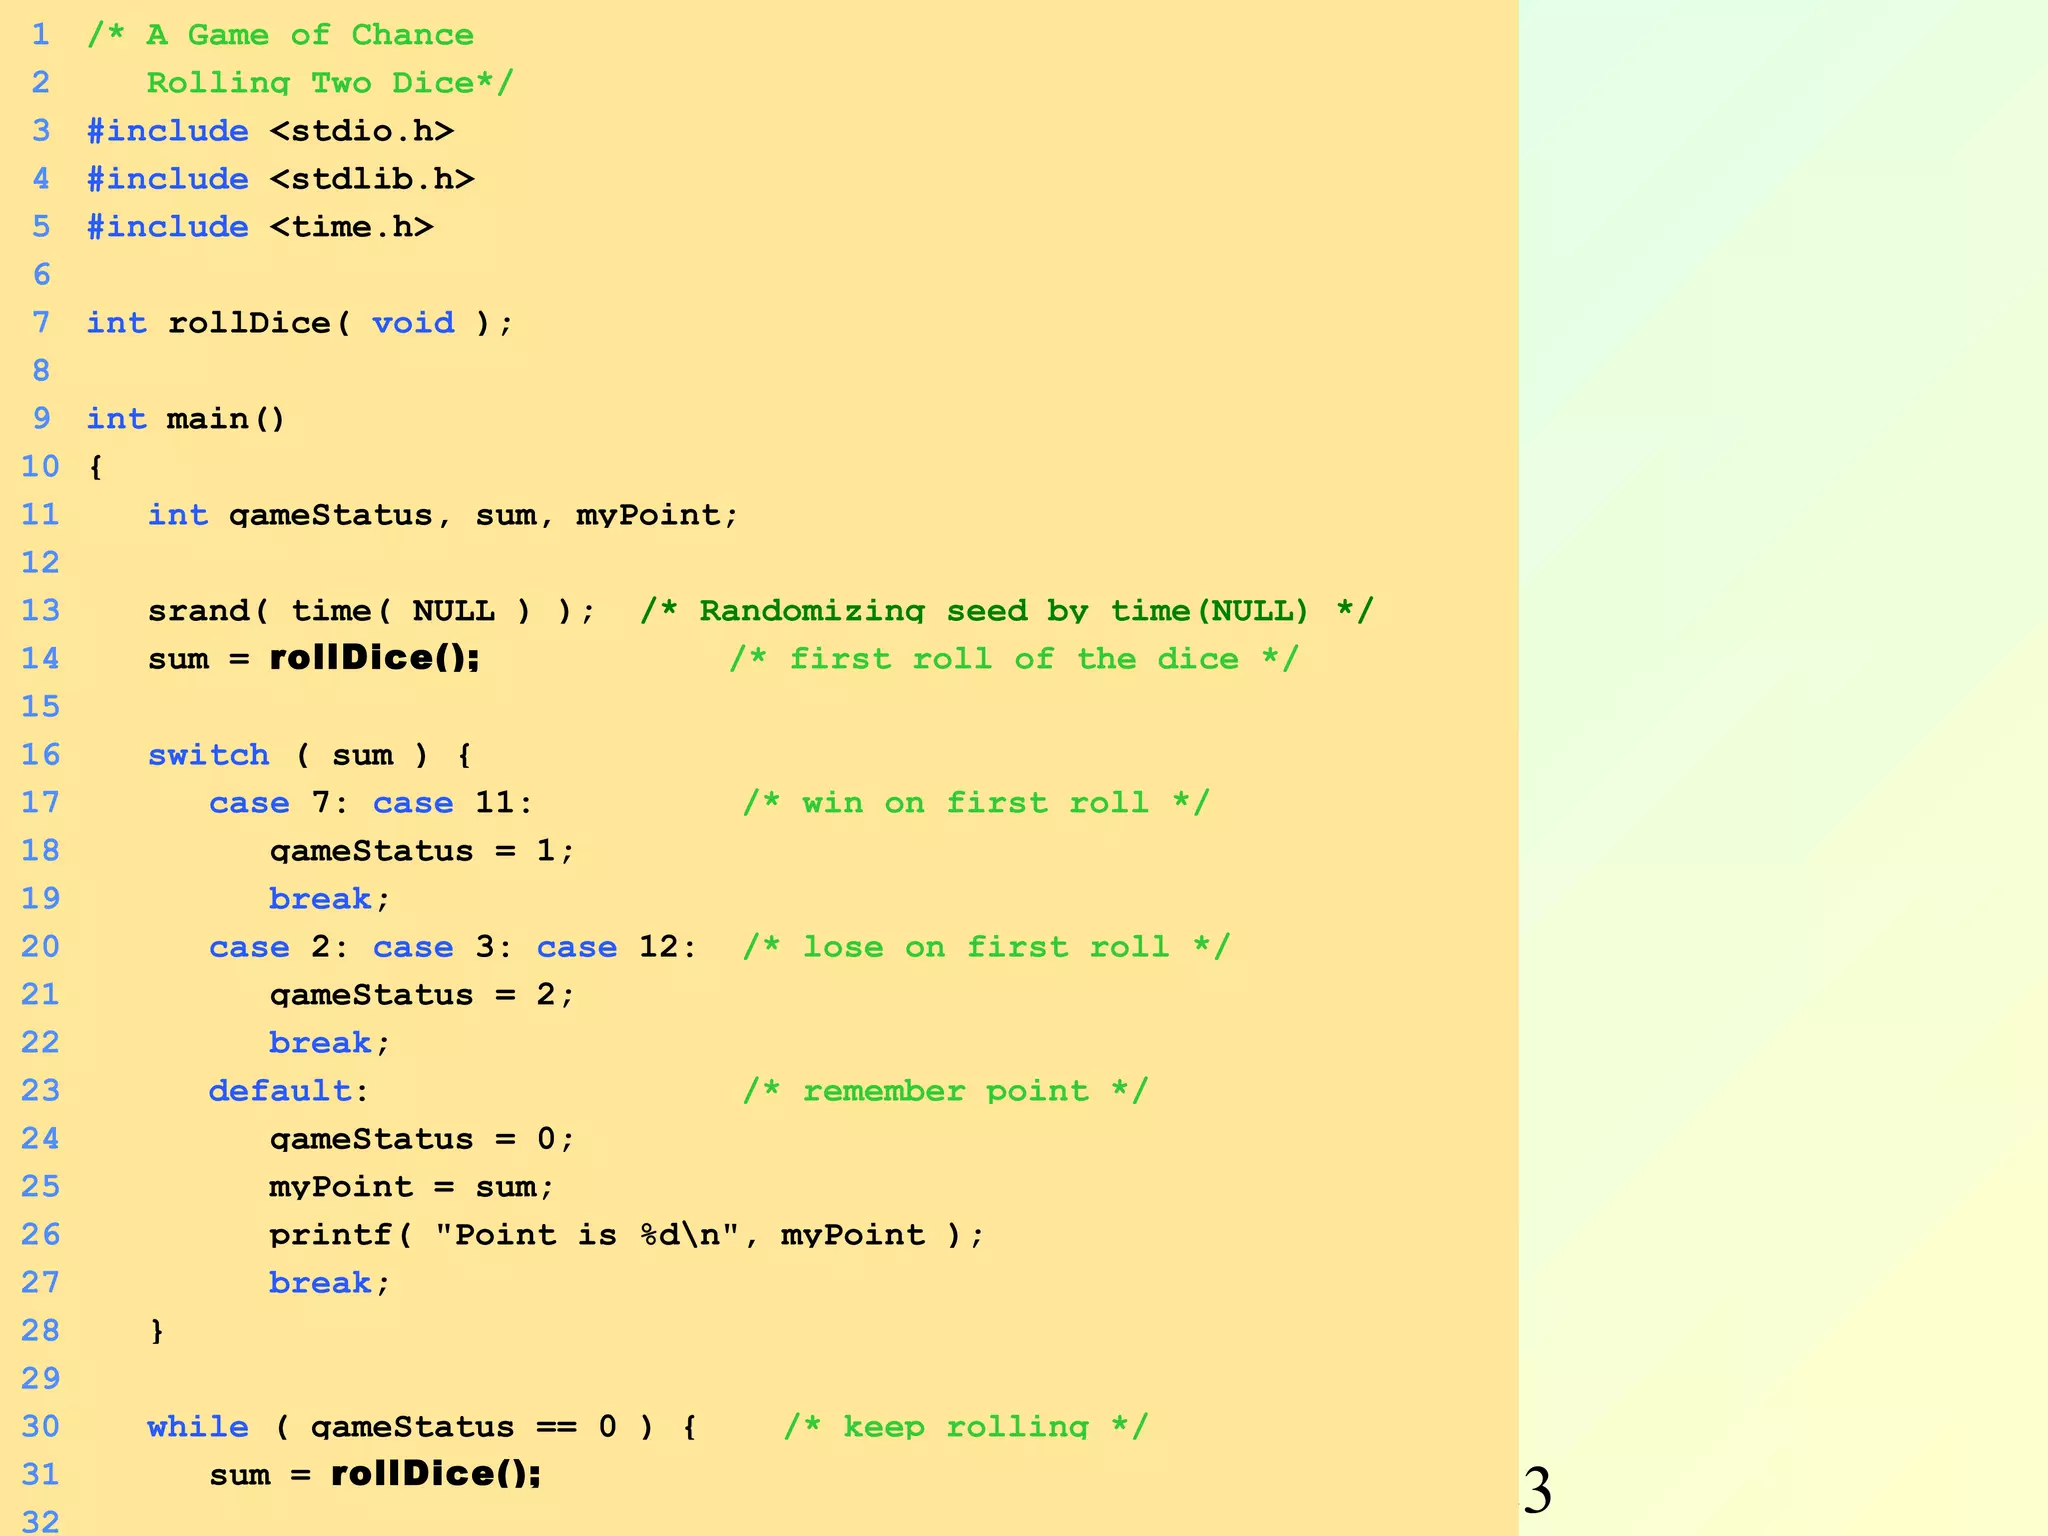Click the "switch ( sum ) {" statement
Image resolution: width=2048 pixels, height=1536 pixels.
(x=310, y=755)
